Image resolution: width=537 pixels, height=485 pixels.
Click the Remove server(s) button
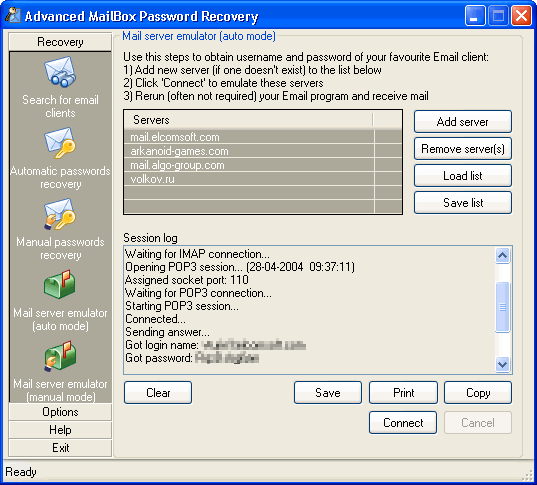pos(463,149)
